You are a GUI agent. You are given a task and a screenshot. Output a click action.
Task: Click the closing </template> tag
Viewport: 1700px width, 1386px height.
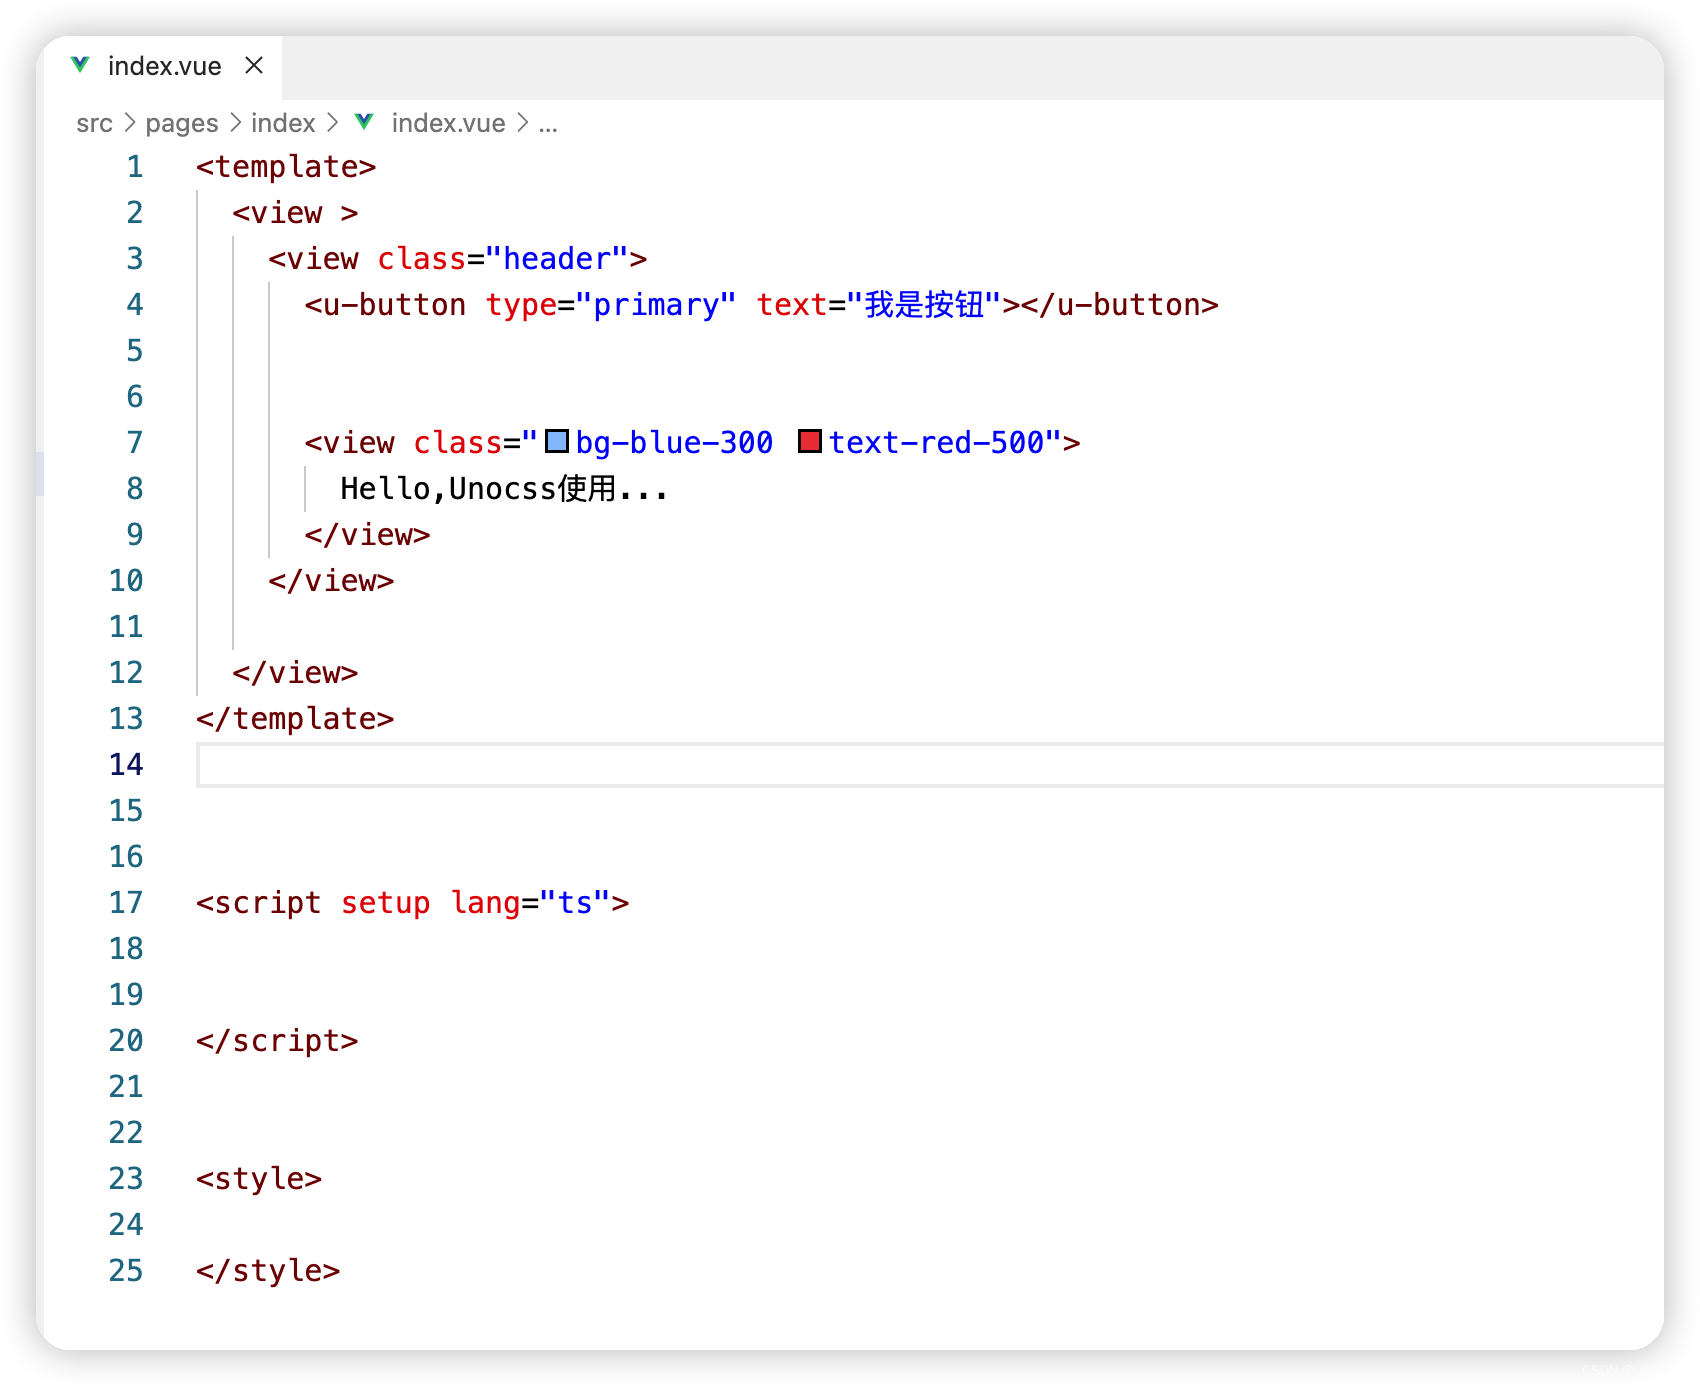pos(295,719)
